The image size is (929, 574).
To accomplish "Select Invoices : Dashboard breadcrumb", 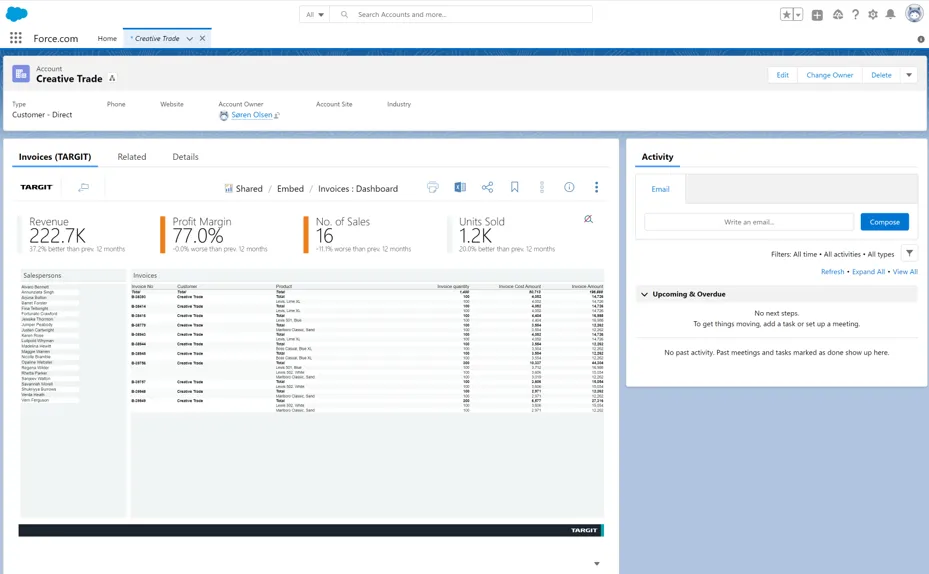I will 358,188.
